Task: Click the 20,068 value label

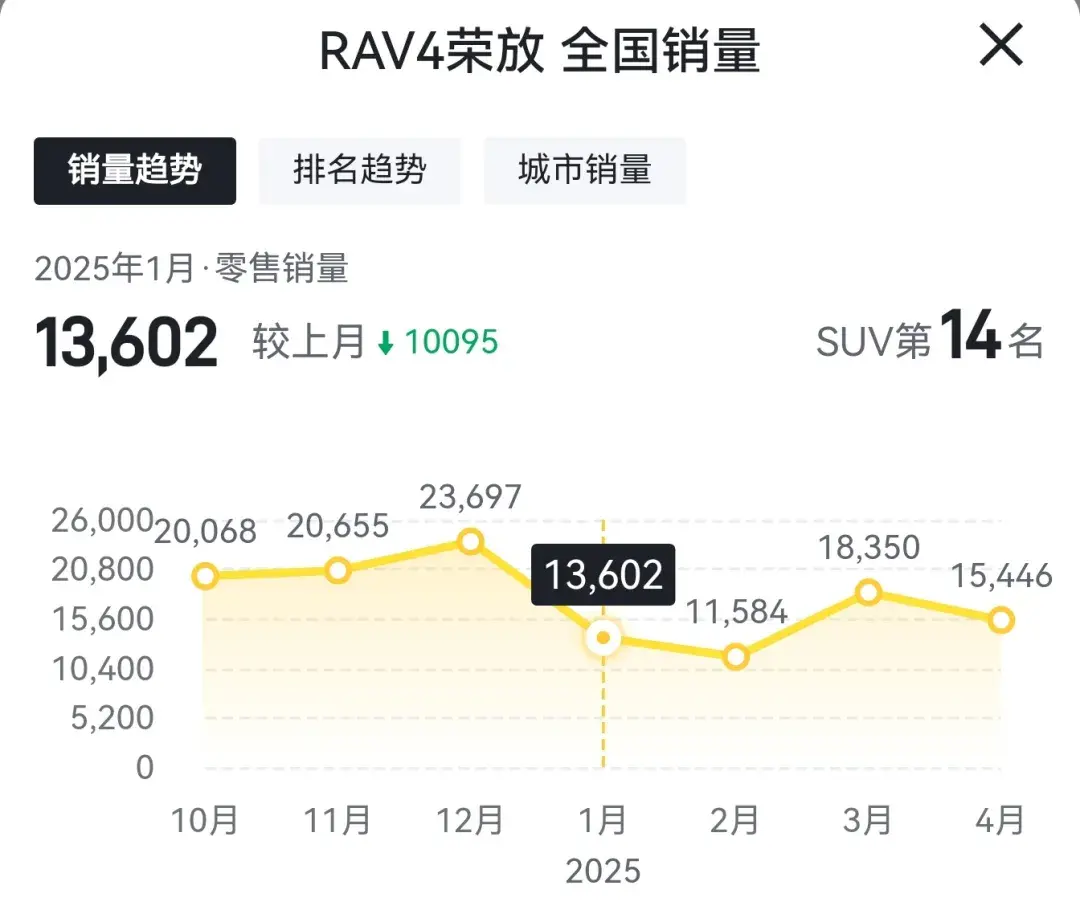Action: click(205, 532)
